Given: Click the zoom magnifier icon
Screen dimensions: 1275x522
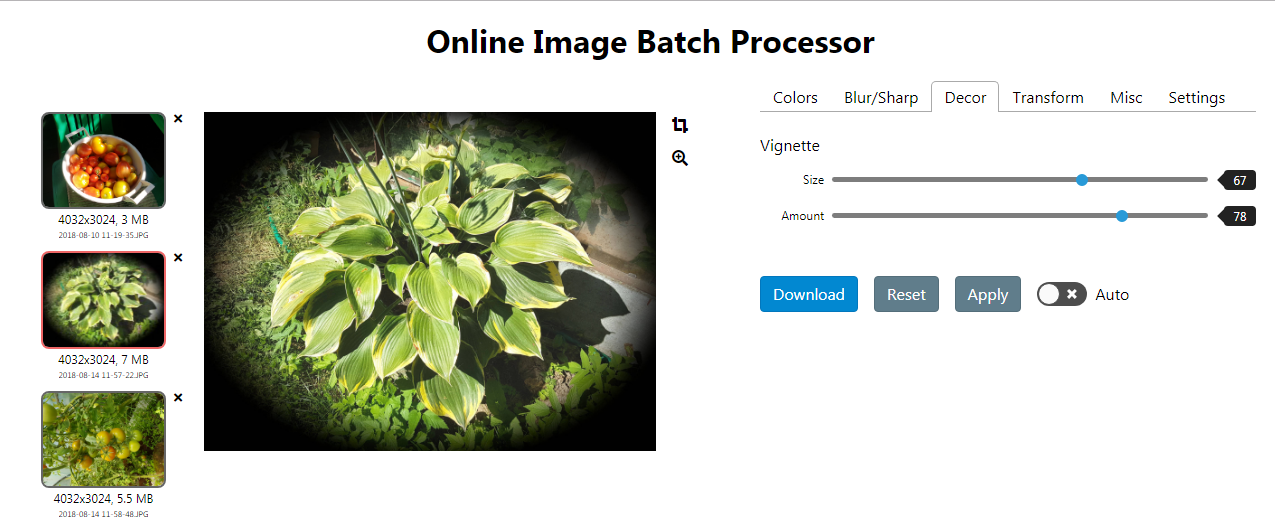Looking at the screenshot, I should (x=680, y=158).
